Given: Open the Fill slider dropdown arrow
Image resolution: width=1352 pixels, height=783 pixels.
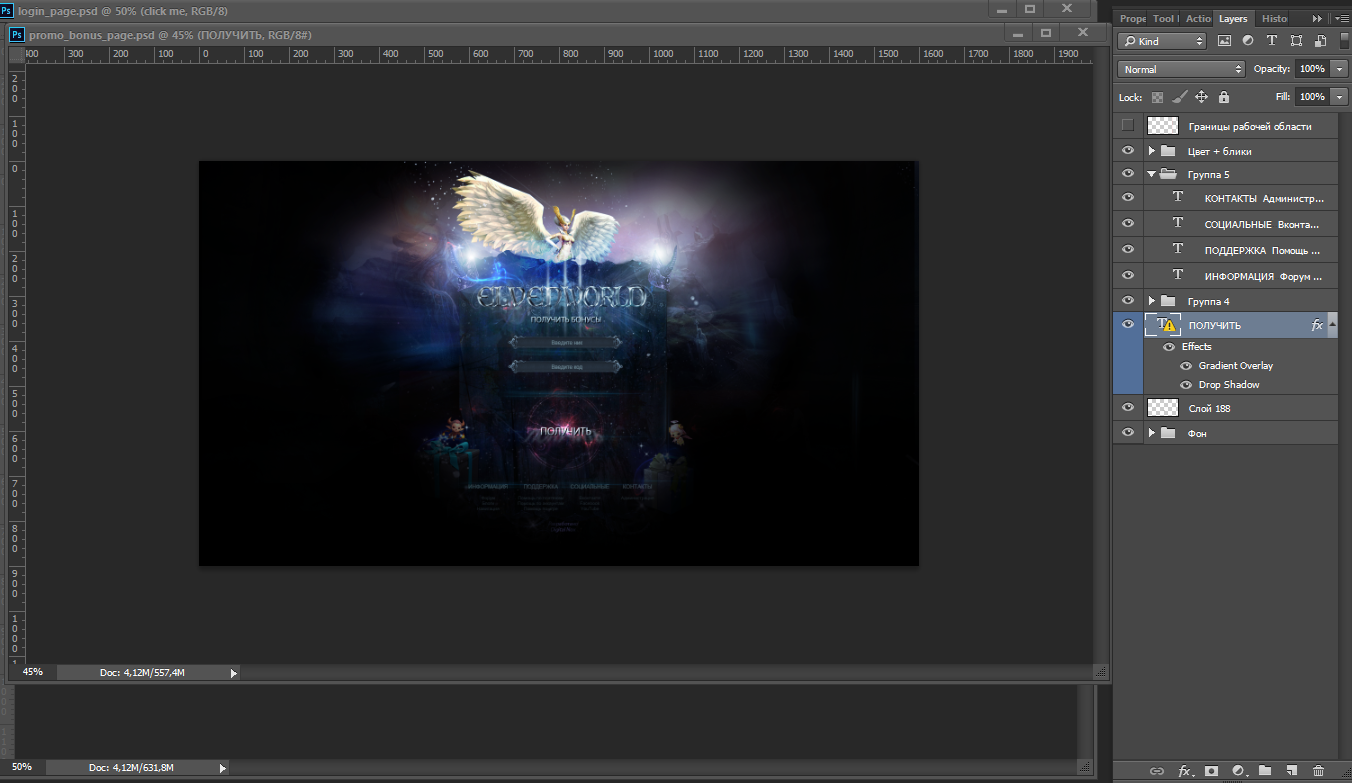Looking at the screenshot, I should coord(1339,97).
